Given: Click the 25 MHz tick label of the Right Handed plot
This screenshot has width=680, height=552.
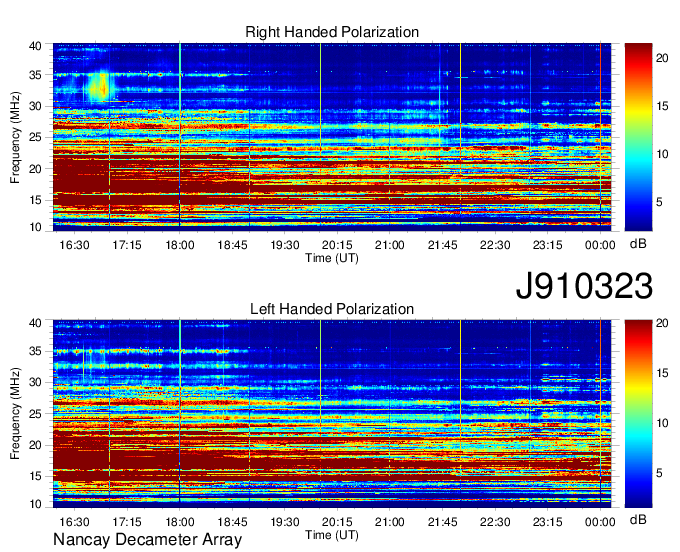Looking at the screenshot, I should [x=35, y=137].
